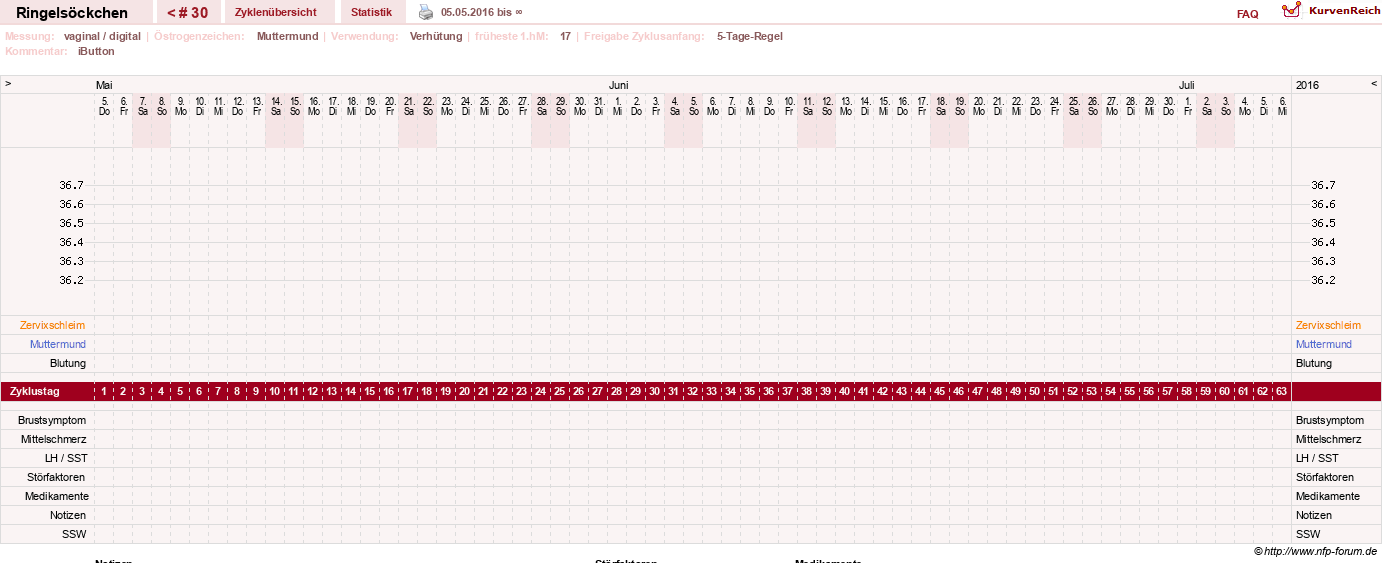This screenshot has height=563, width=1382.
Task: Click the Muttermund value after Östrogenzeichen
Action: pyautogui.click(x=288, y=36)
